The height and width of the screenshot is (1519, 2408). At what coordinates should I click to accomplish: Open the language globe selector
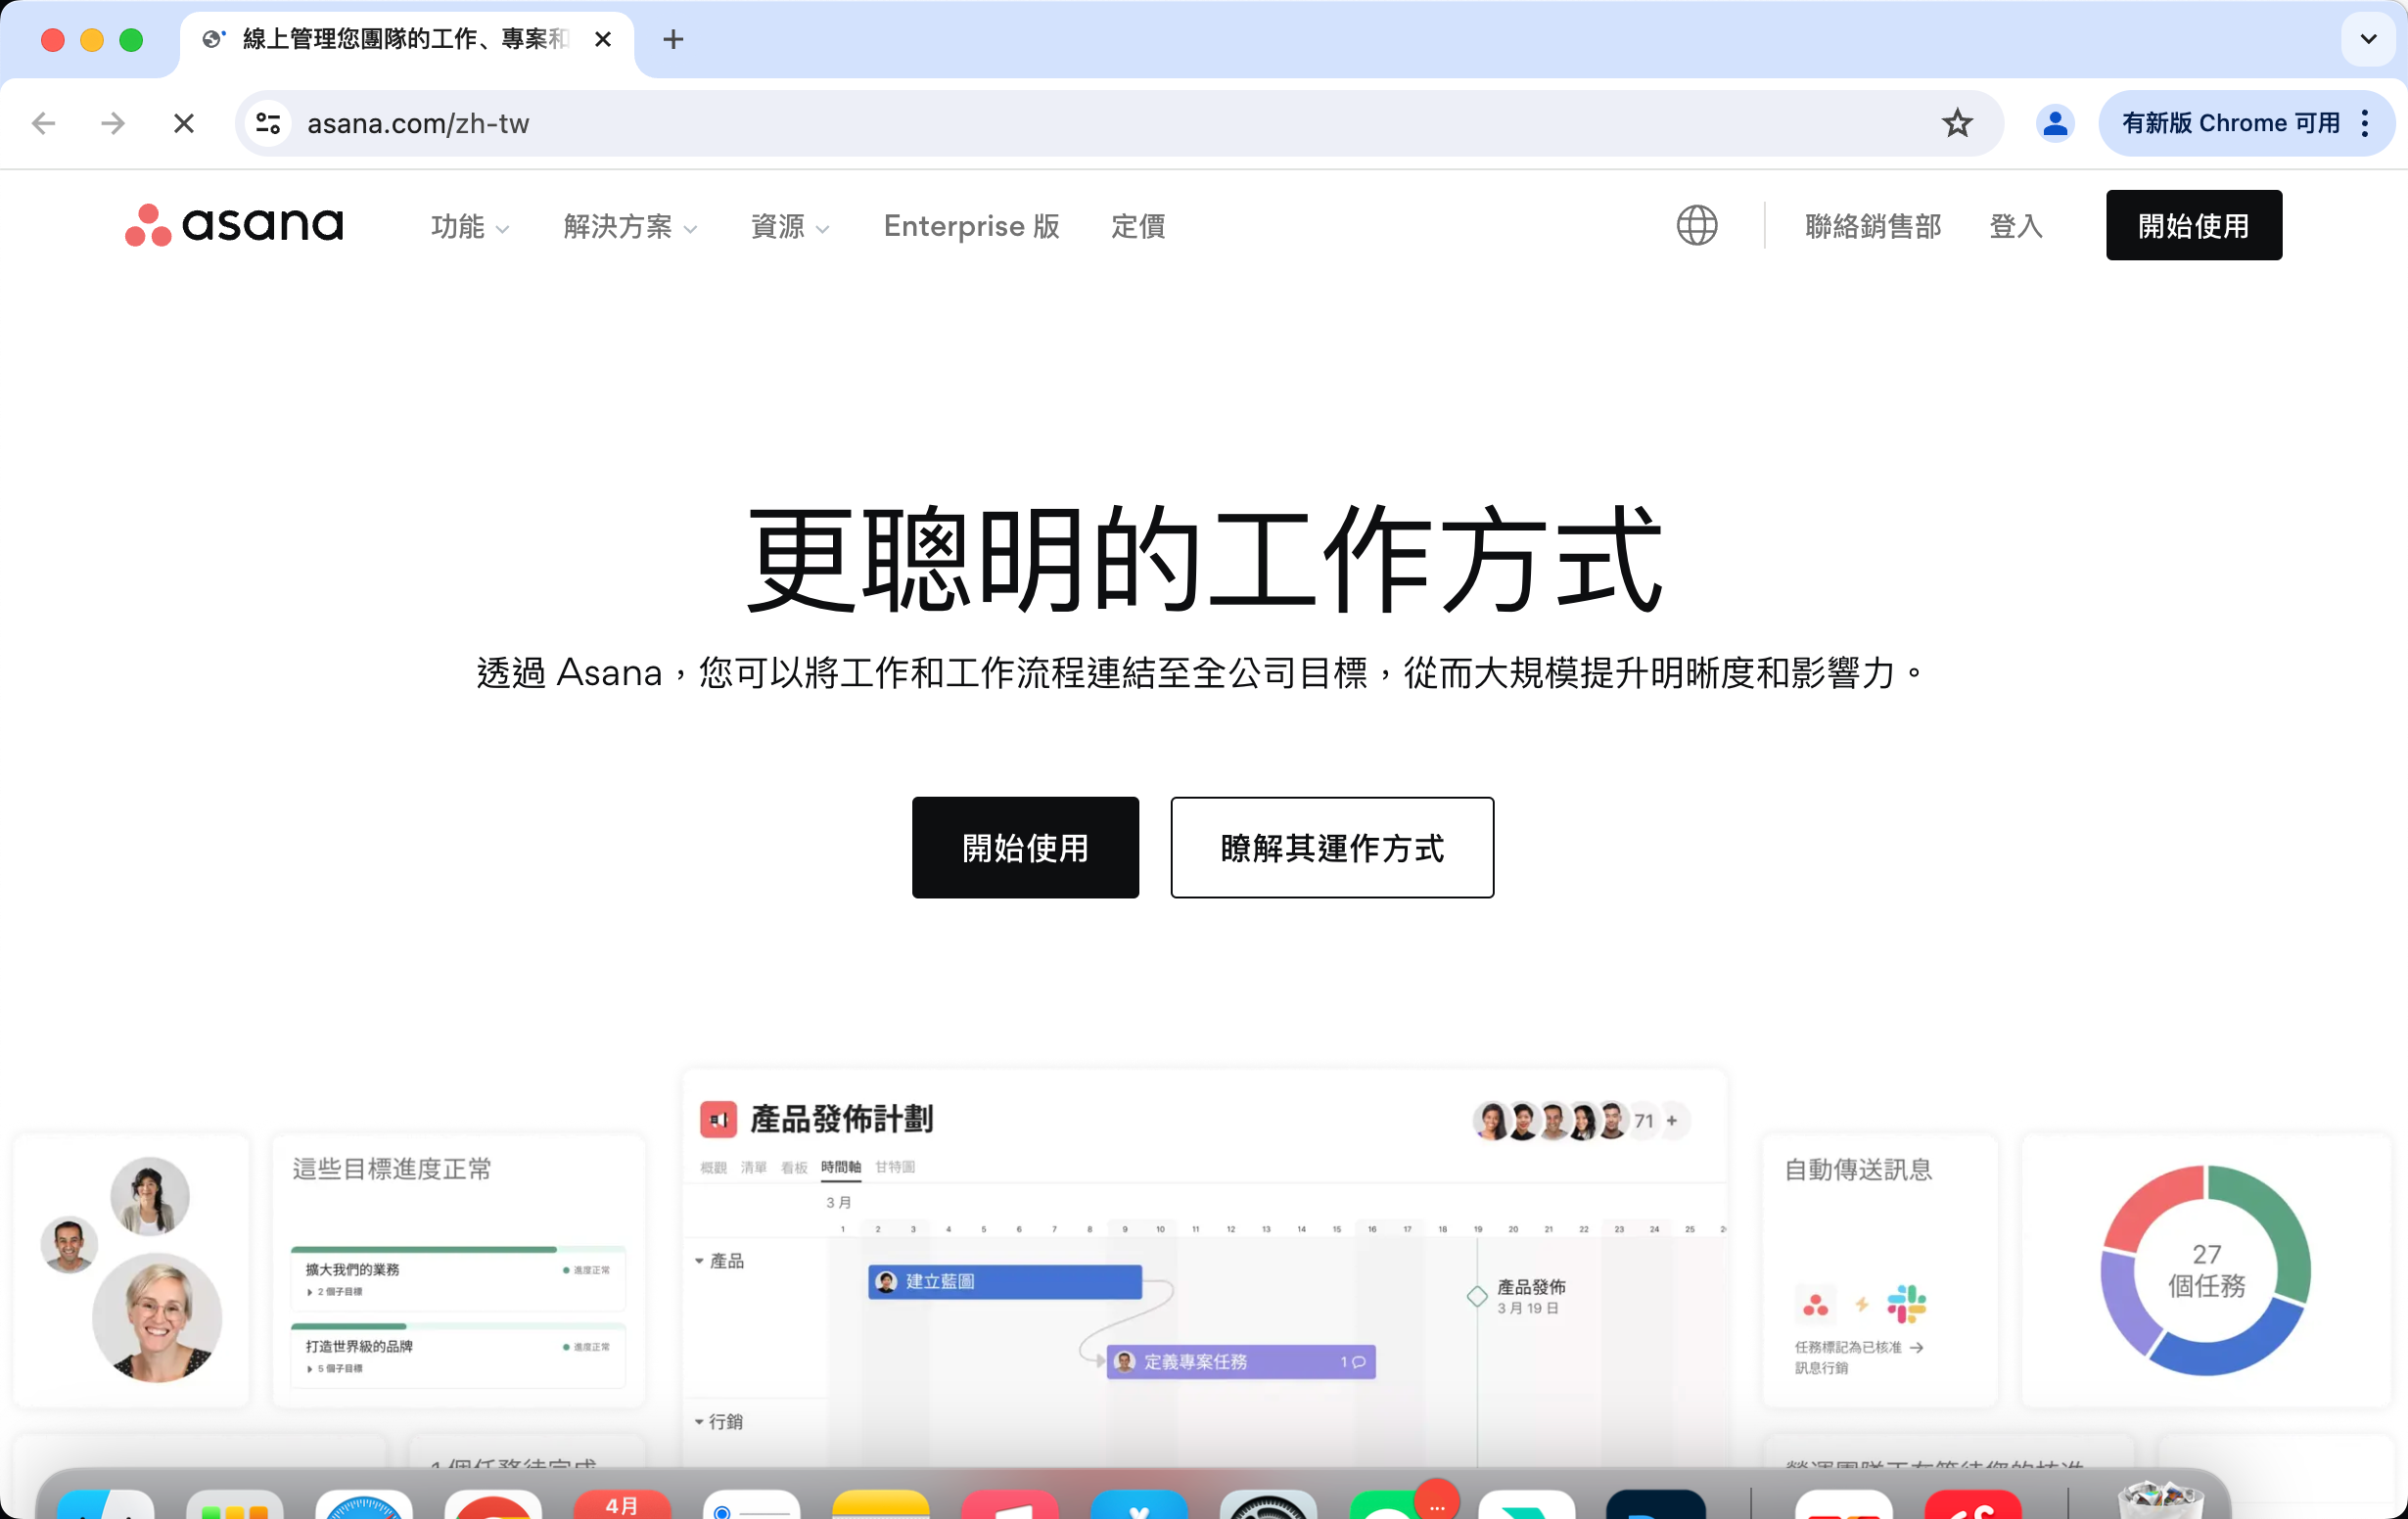pos(1697,225)
